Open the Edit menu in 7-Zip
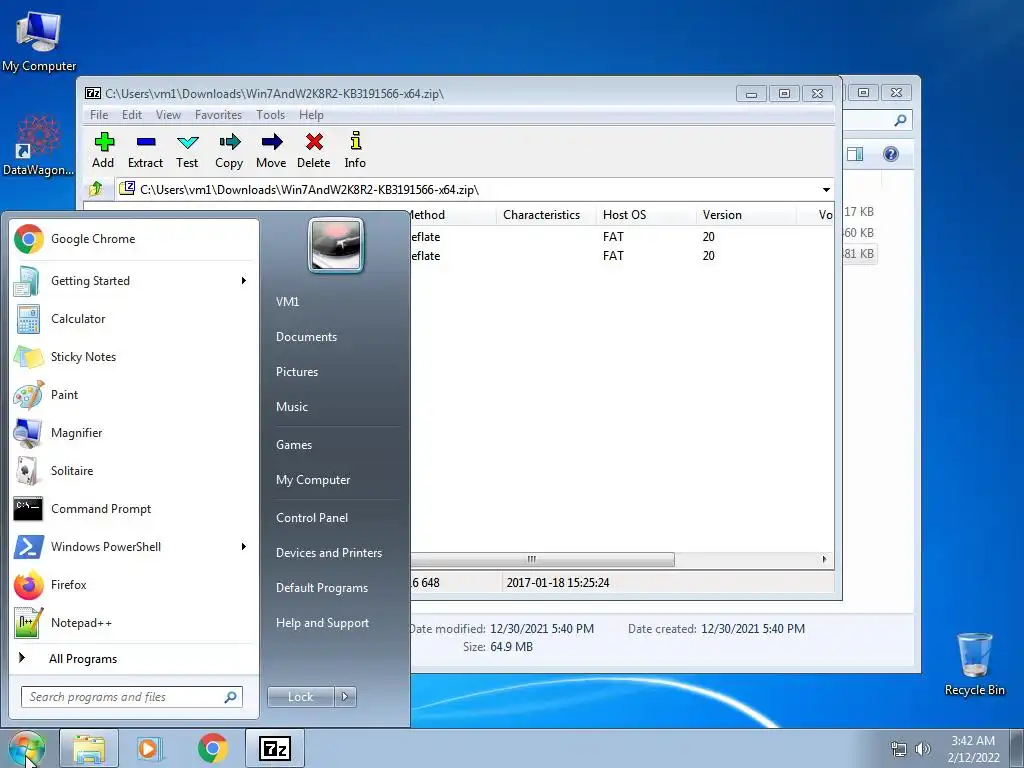 pyautogui.click(x=132, y=115)
